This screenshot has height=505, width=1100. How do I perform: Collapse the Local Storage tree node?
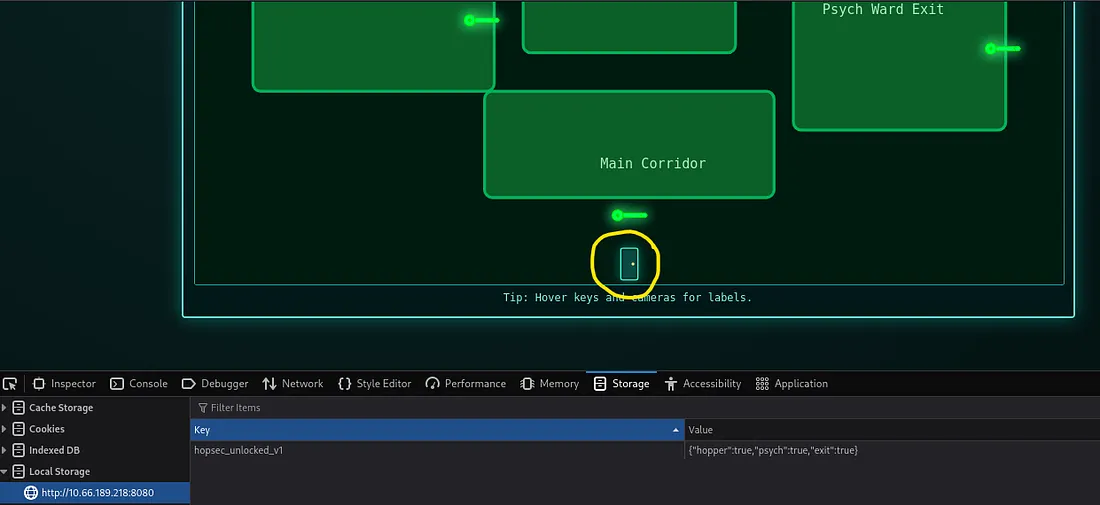pos(5,472)
